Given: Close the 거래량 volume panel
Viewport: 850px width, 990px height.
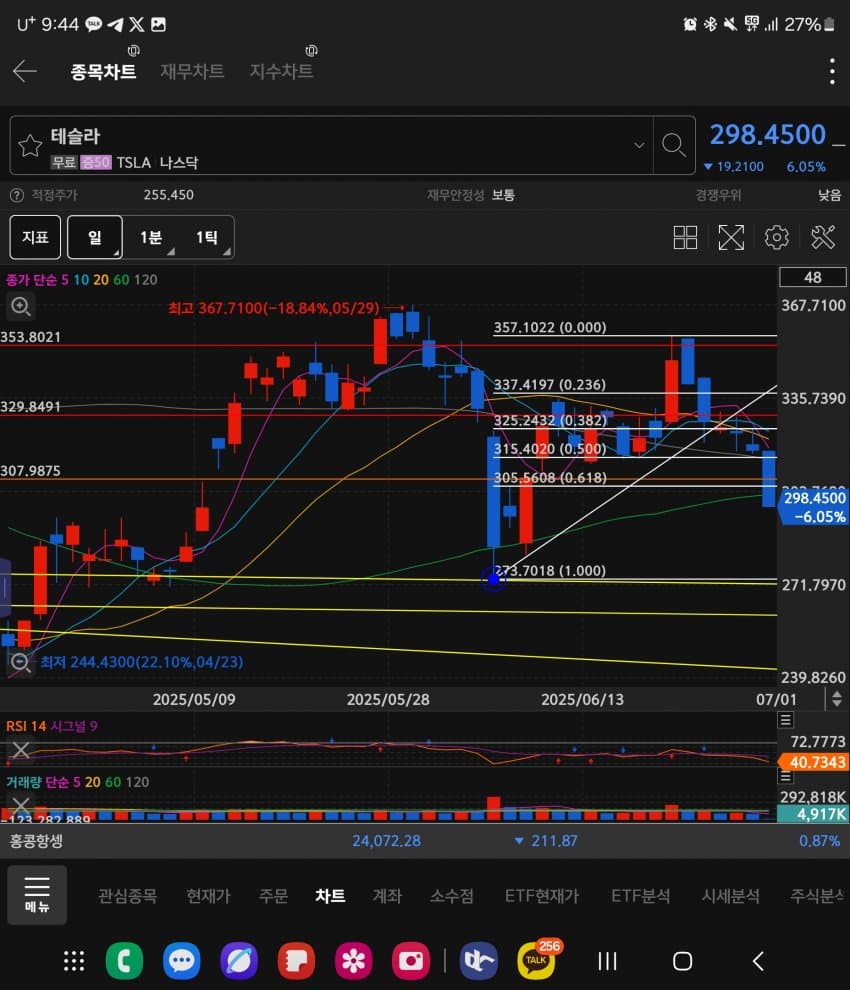Looking at the screenshot, I should pos(21,806).
